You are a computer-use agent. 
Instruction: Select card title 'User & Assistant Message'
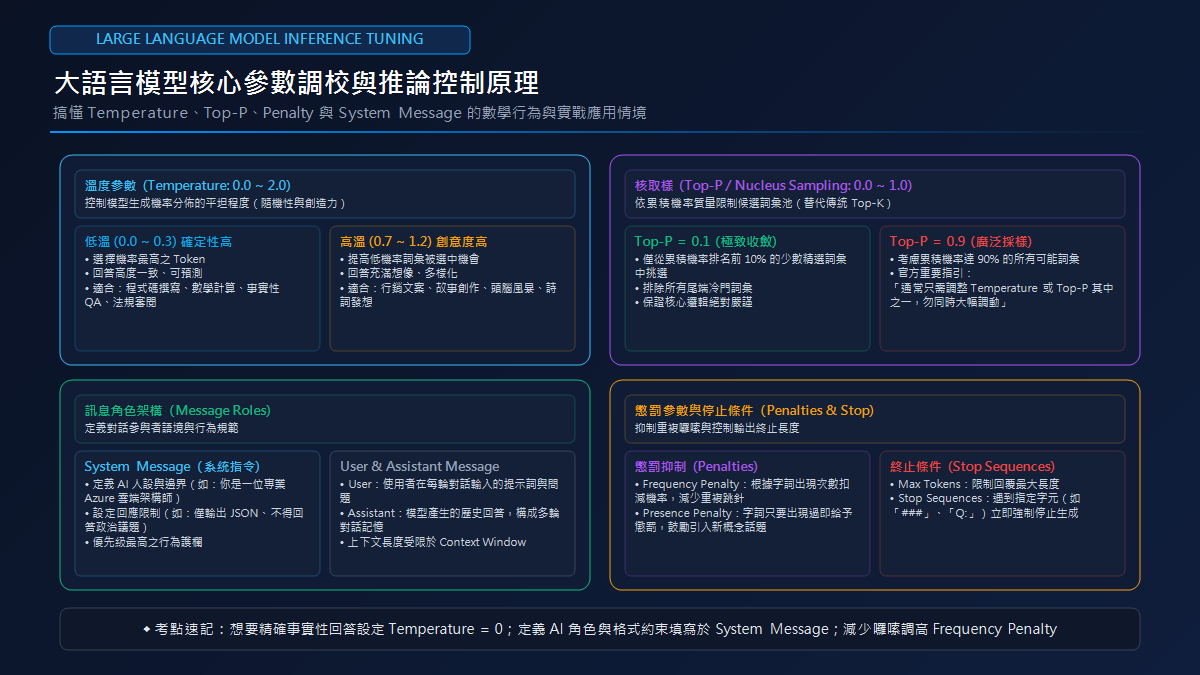[420, 467]
